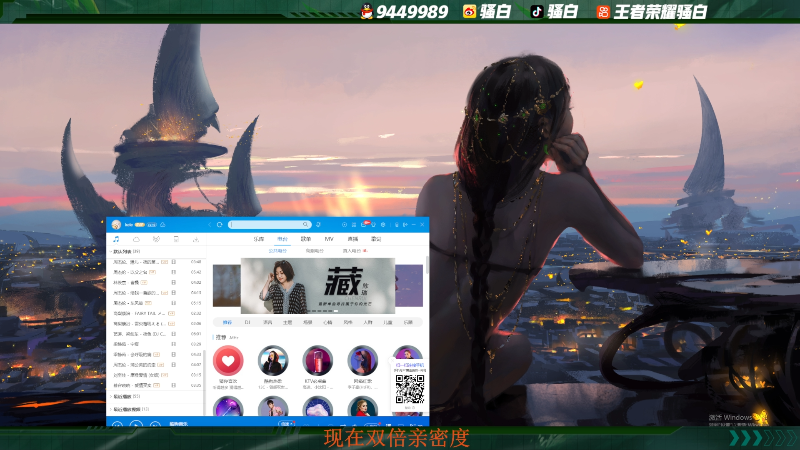Go back with the header back arrow
The image size is (800, 450).
210,224
